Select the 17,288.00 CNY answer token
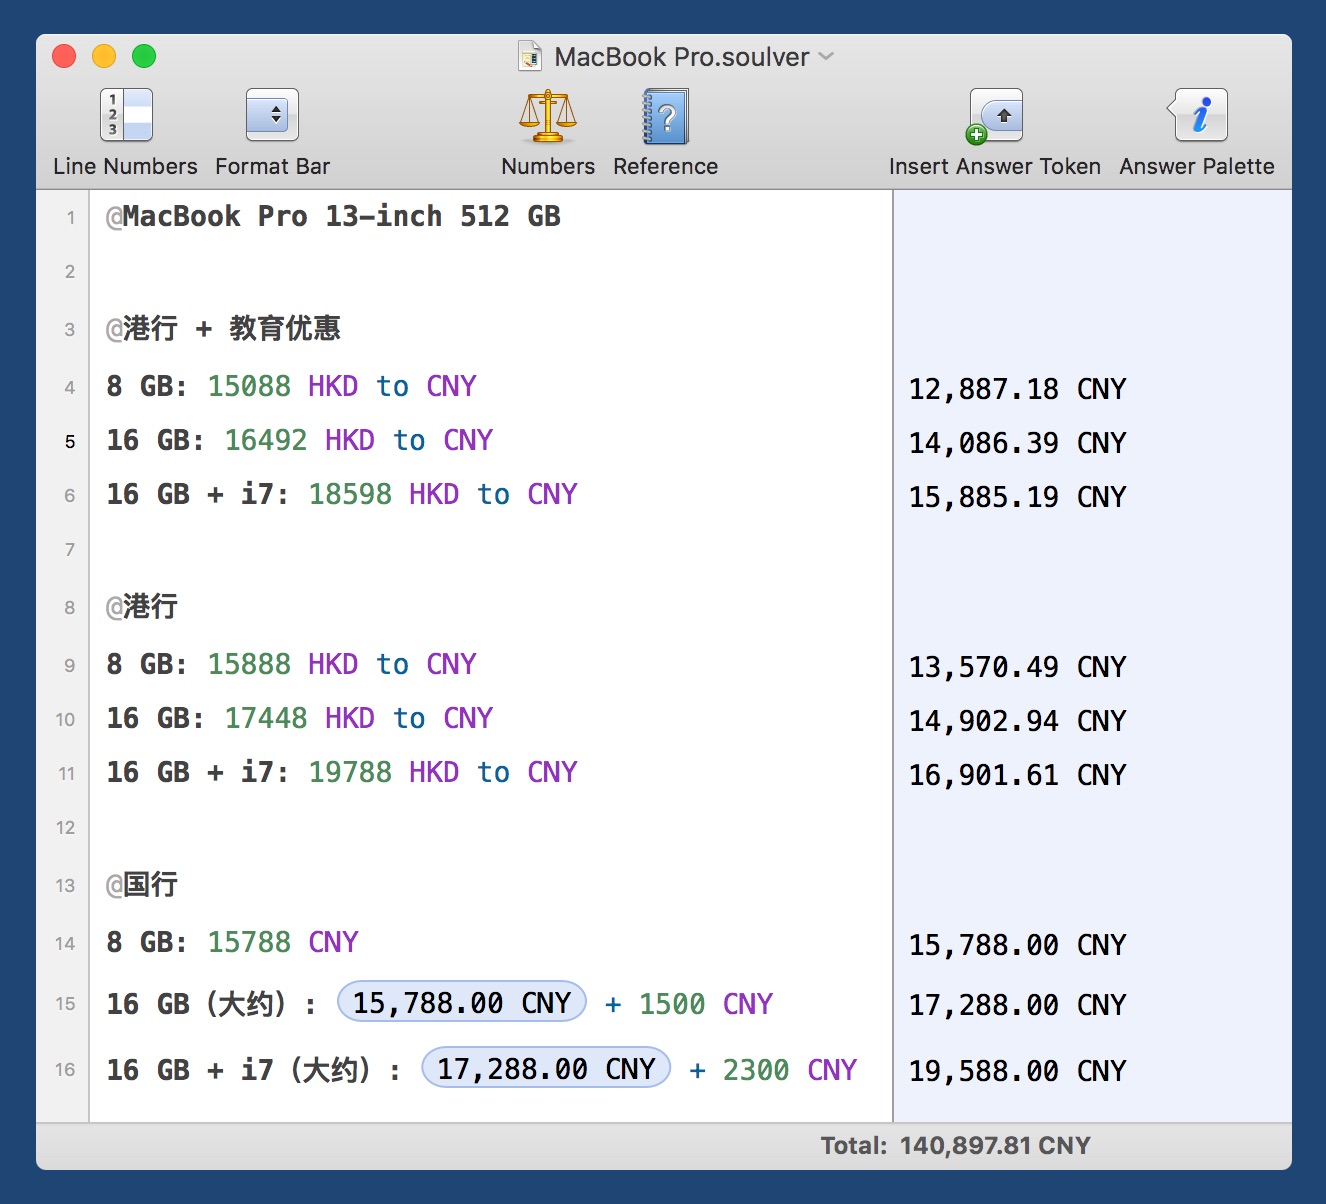The image size is (1326, 1204). coord(546,1069)
